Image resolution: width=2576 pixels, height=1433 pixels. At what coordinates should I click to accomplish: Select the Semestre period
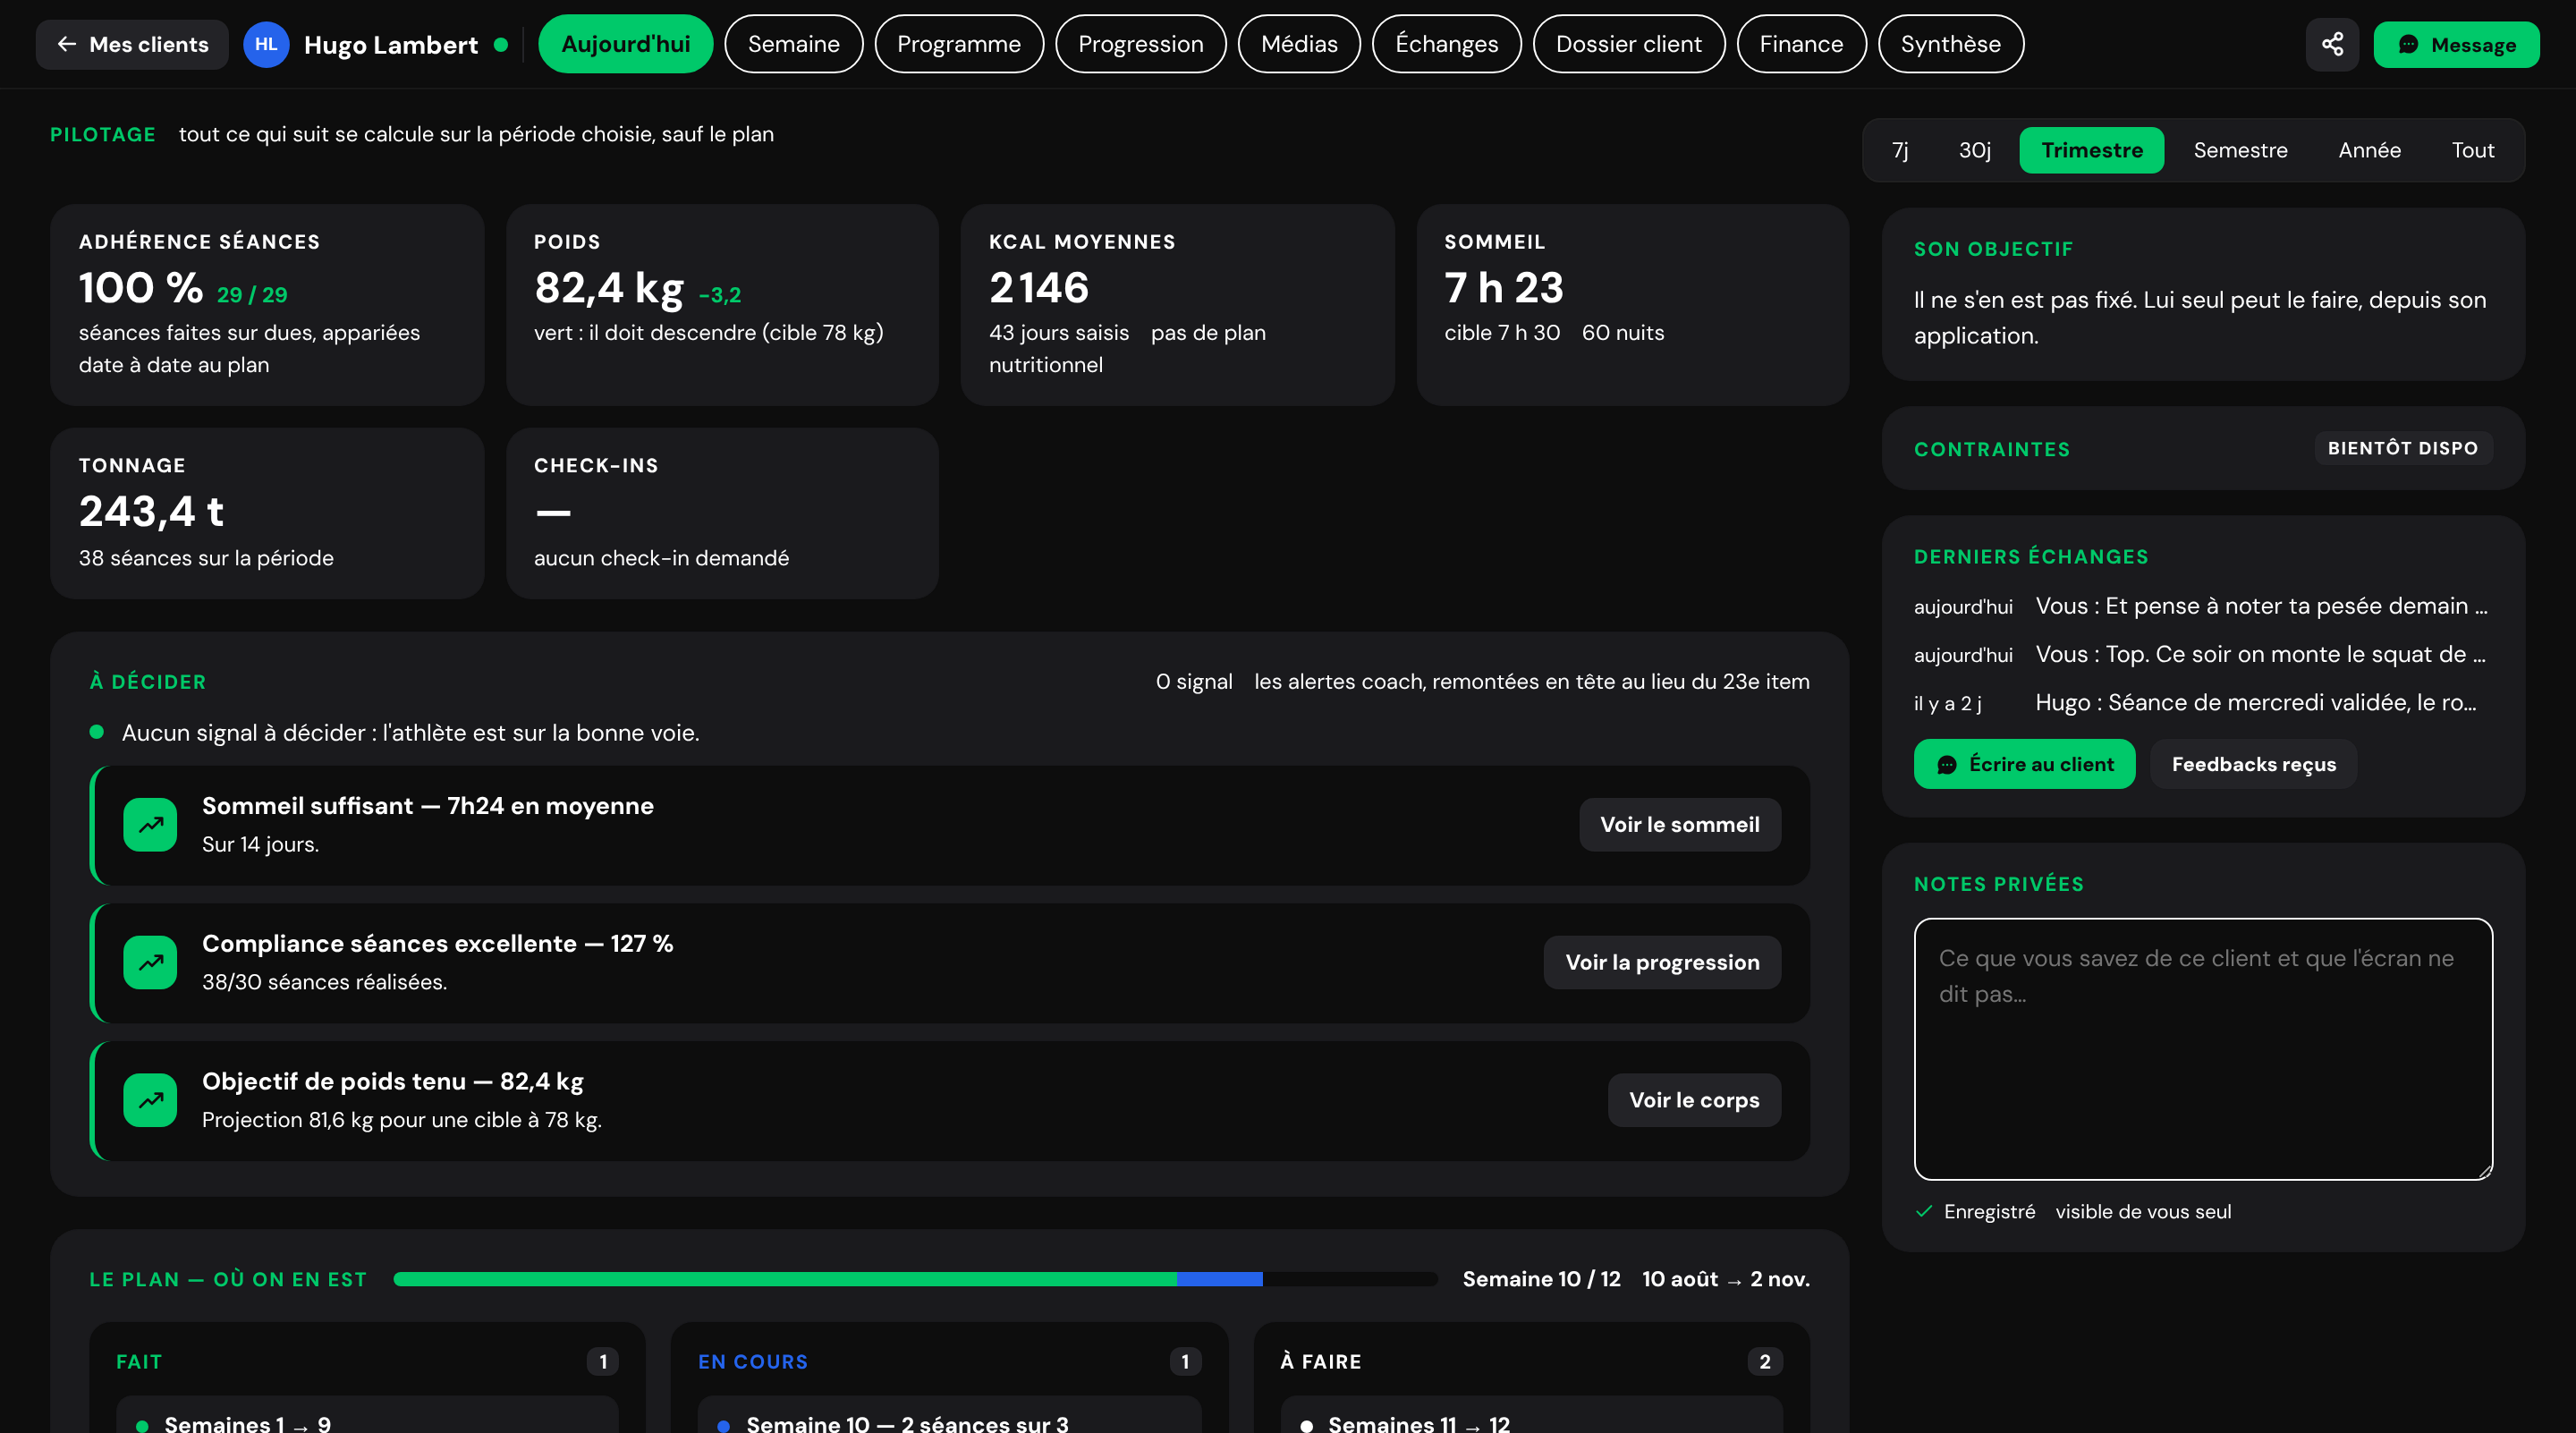coord(2241,150)
